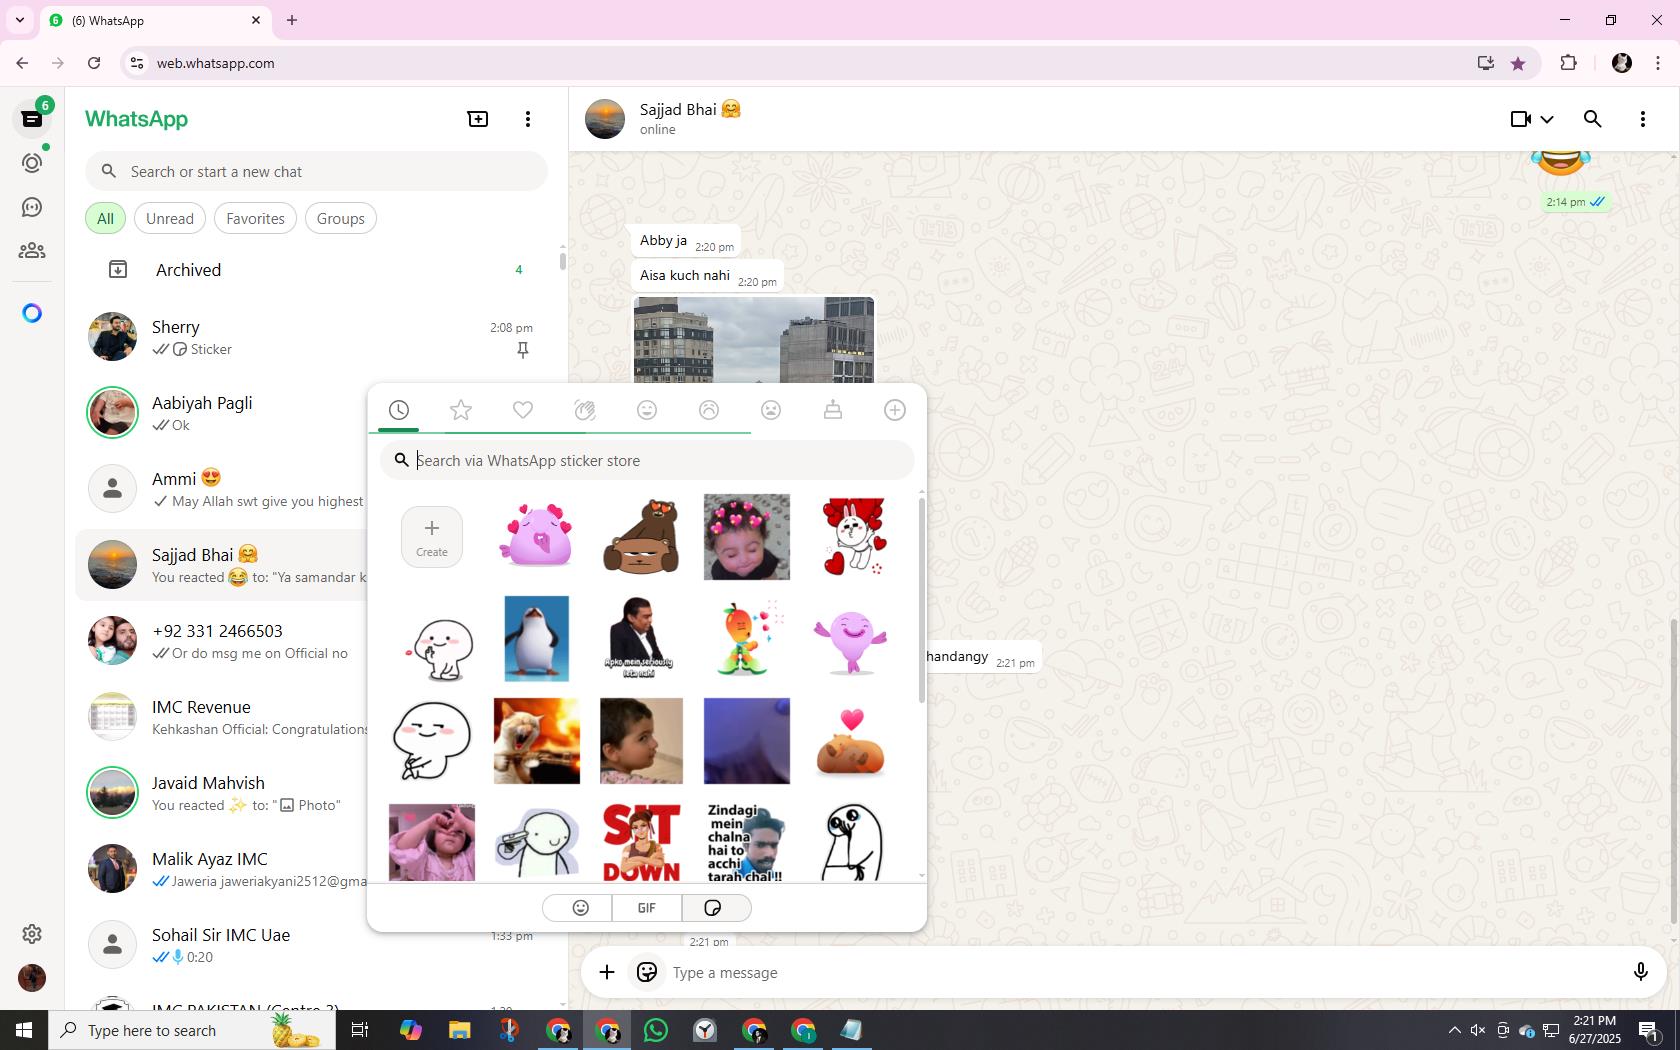Search within Sajjad Bhai chat

tap(1593, 119)
